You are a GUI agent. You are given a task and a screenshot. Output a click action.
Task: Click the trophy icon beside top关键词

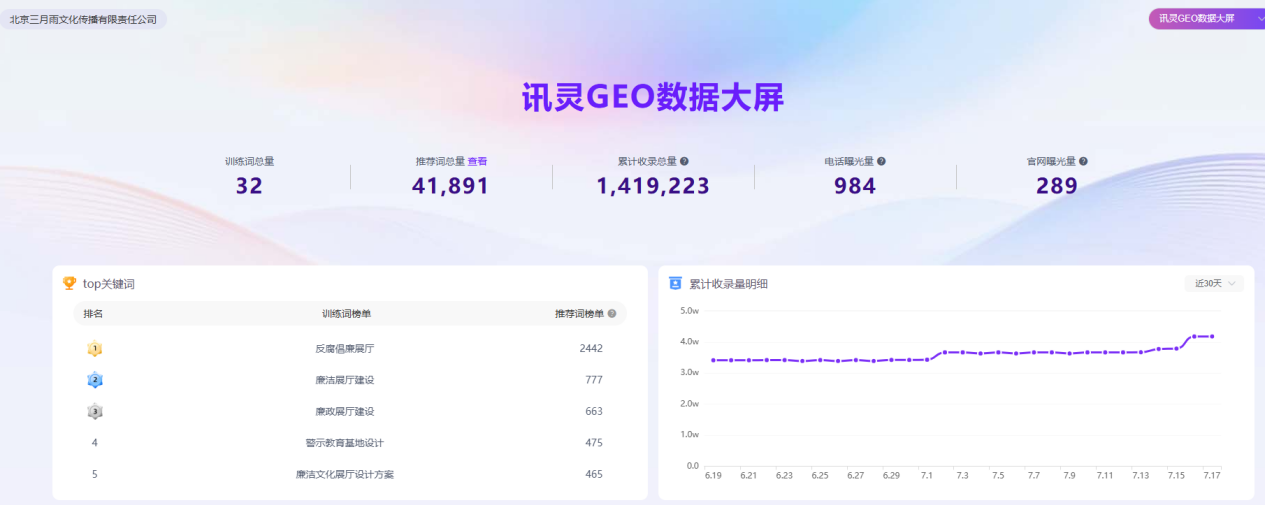(x=70, y=283)
